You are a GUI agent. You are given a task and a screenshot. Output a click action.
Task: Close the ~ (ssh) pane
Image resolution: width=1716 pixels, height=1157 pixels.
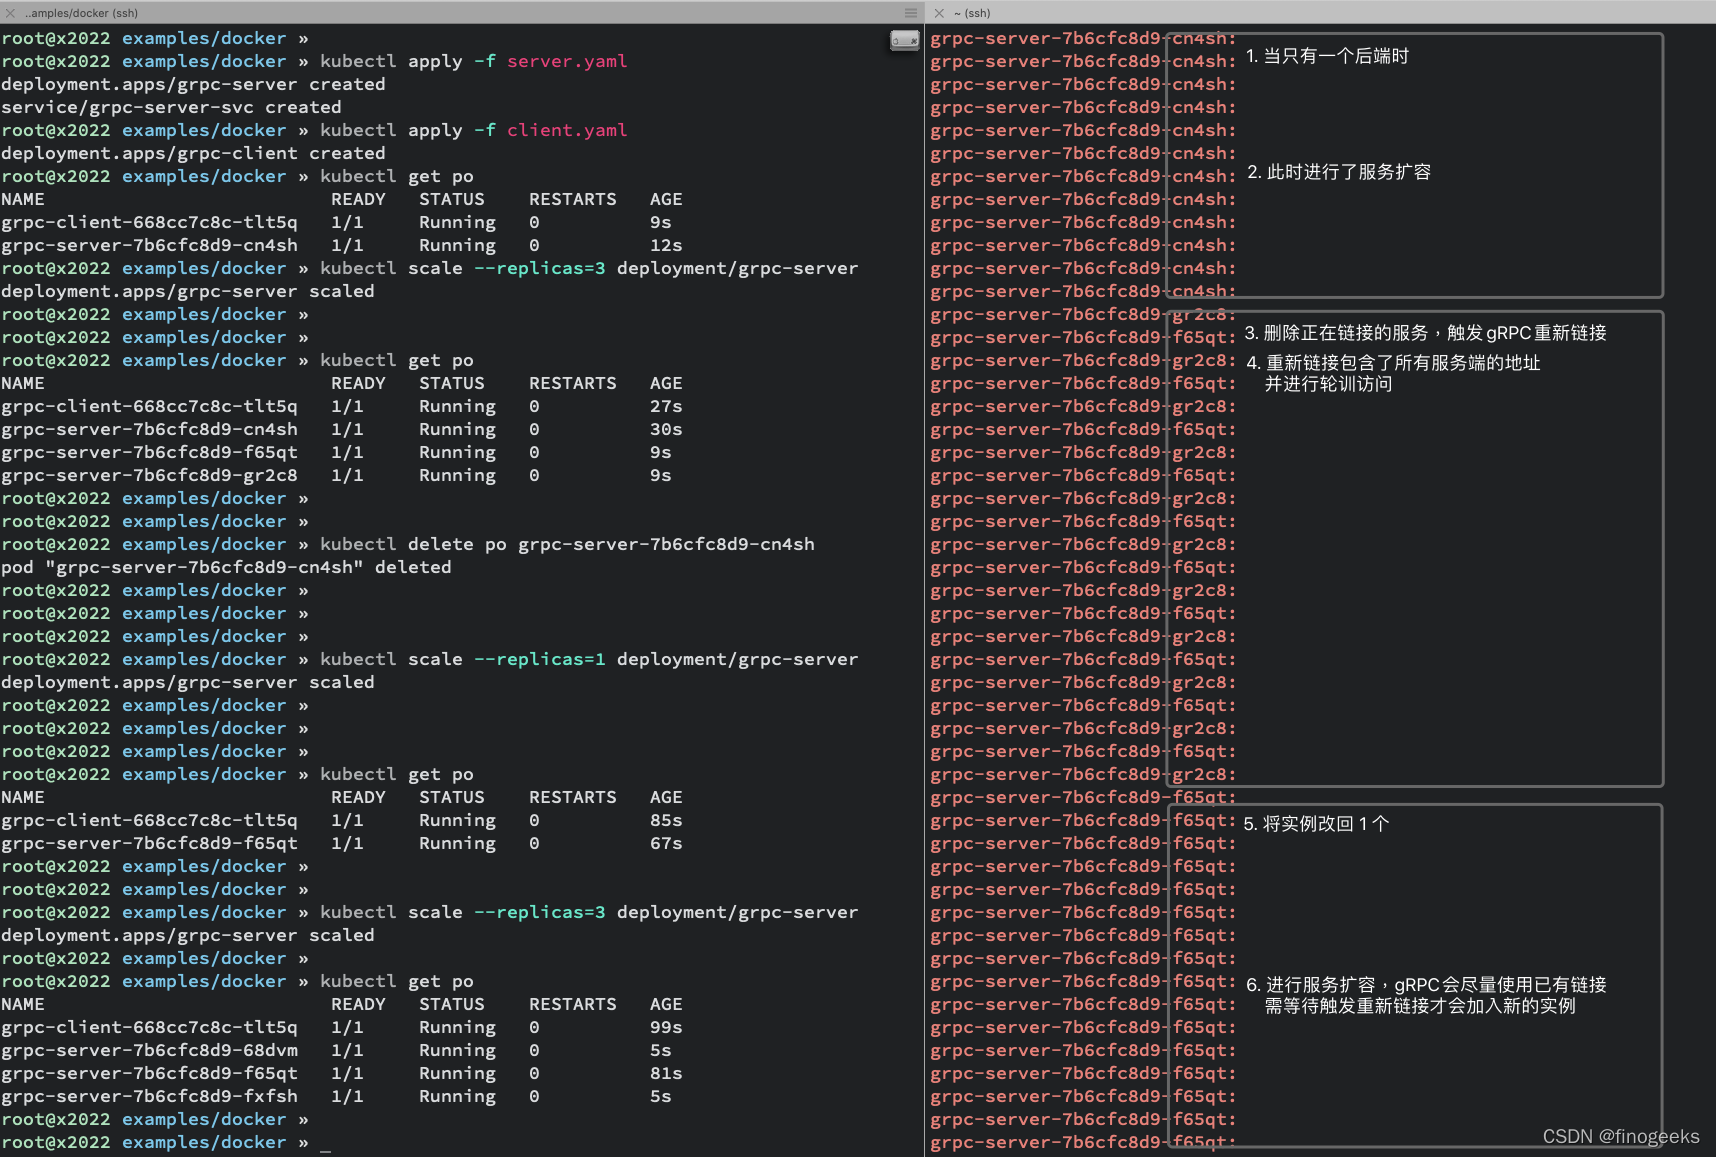(x=939, y=13)
